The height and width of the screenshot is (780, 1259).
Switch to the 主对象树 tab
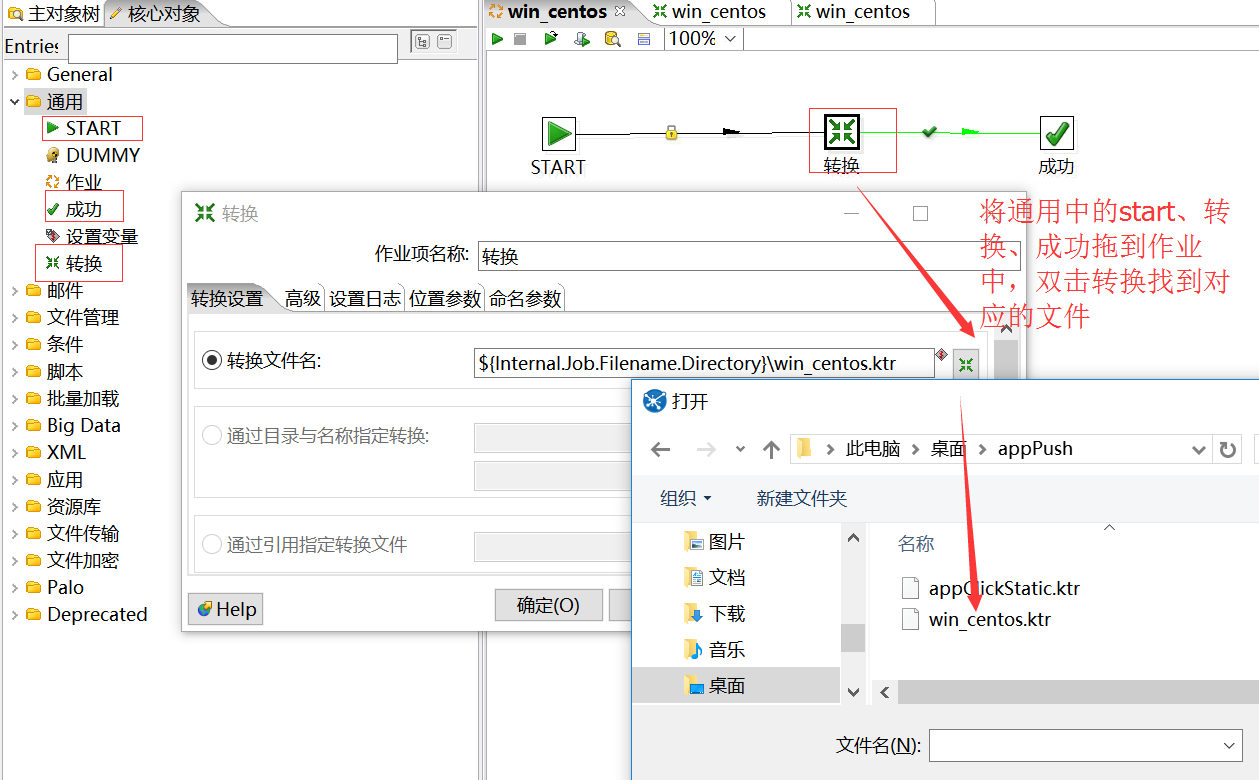(x=52, y=13)
